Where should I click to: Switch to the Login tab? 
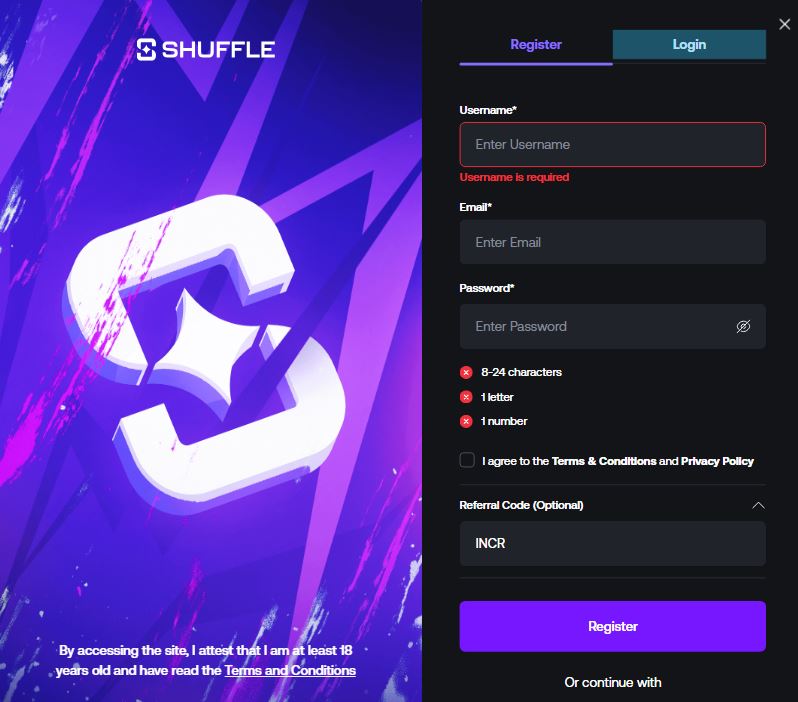pos(689,44)
